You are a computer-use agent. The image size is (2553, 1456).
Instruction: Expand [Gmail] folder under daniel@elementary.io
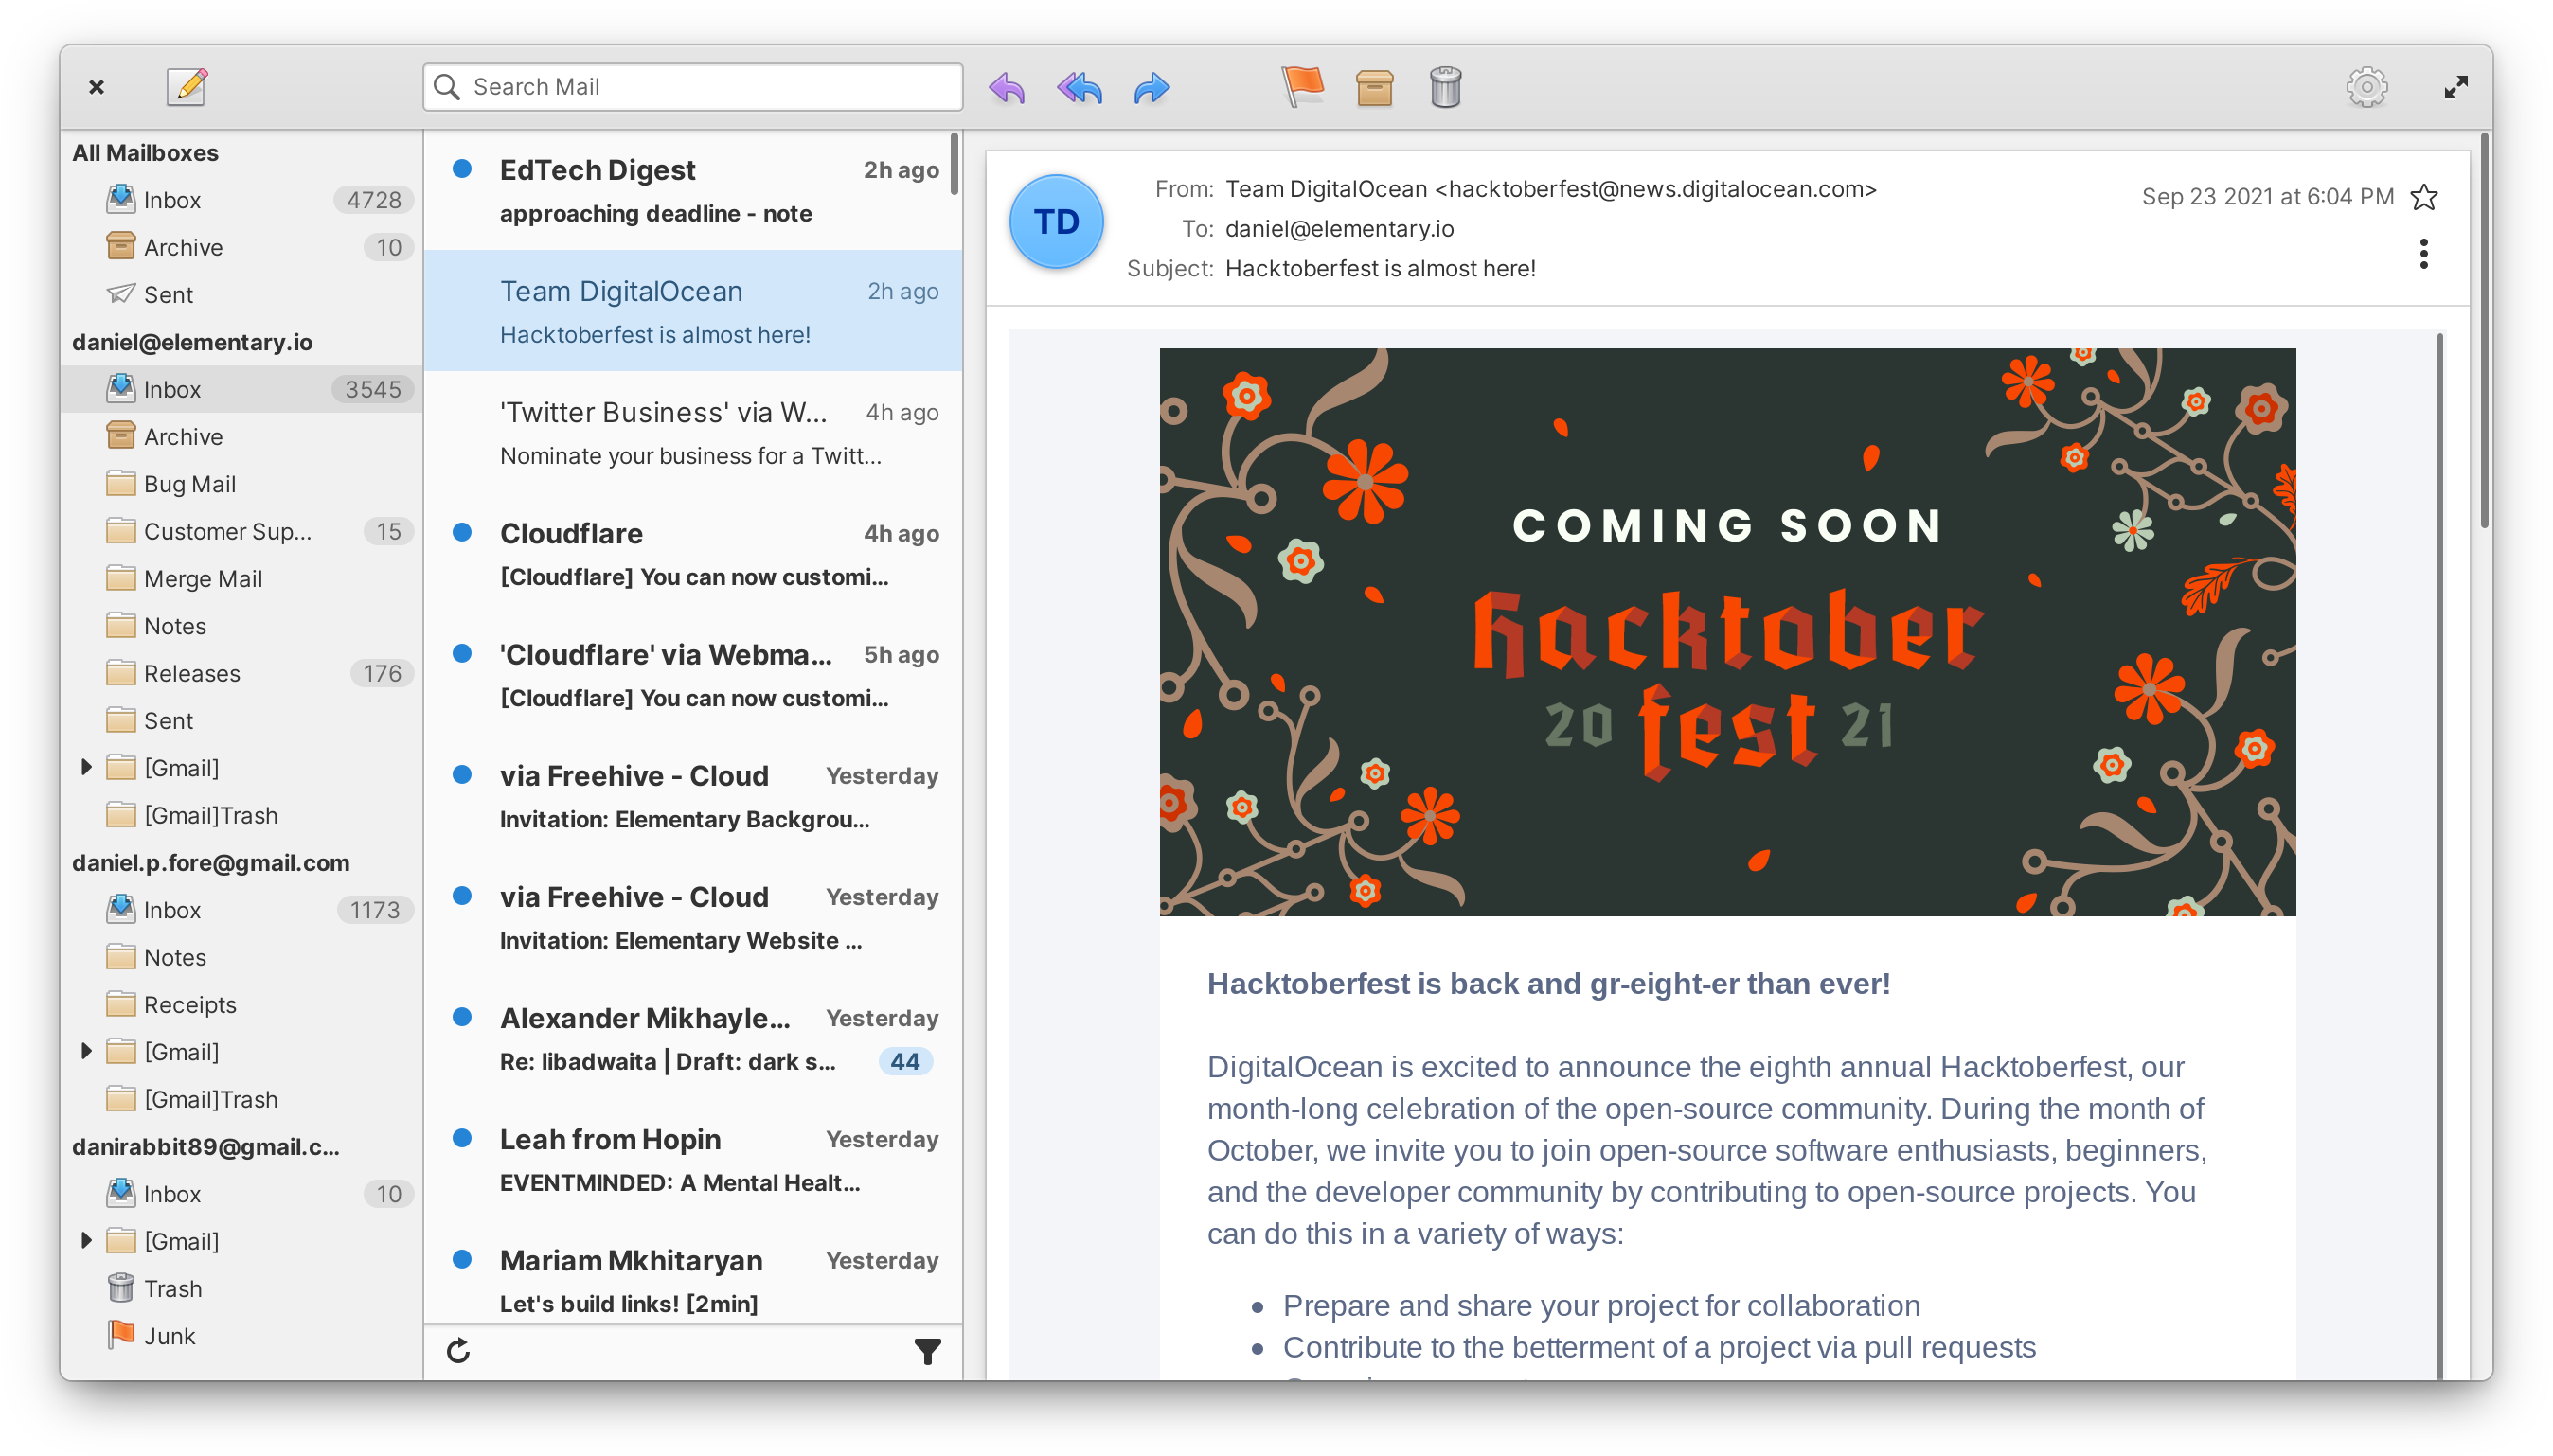point(86,767)
